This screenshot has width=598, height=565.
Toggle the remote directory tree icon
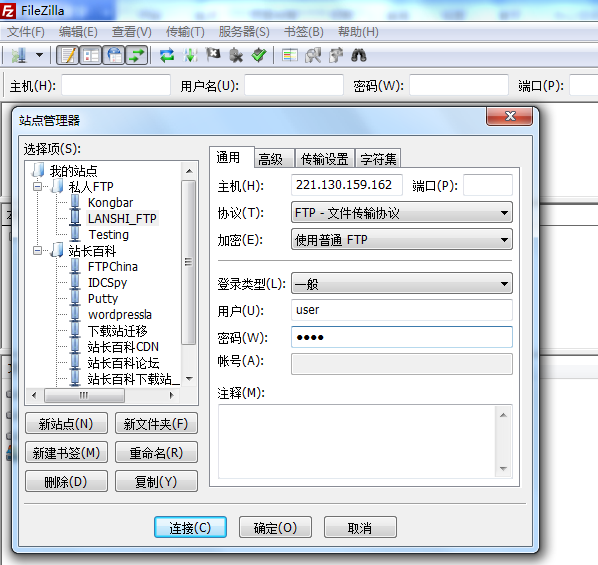point(114,56)
